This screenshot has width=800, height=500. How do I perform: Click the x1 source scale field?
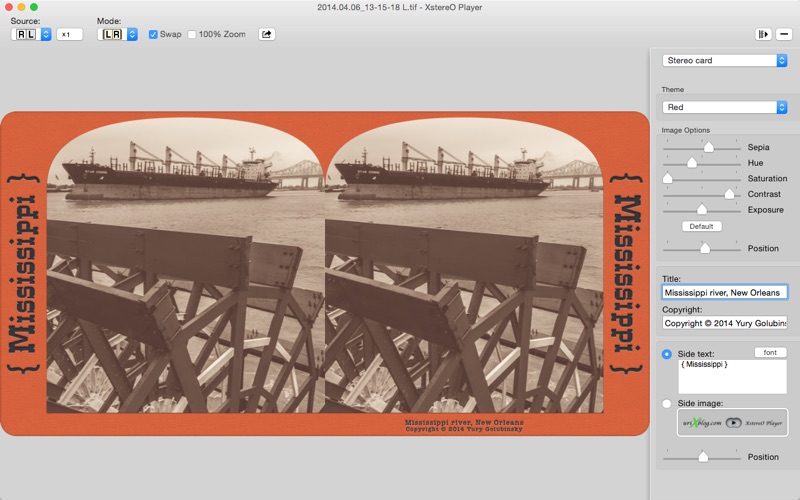tap(69, 34)
